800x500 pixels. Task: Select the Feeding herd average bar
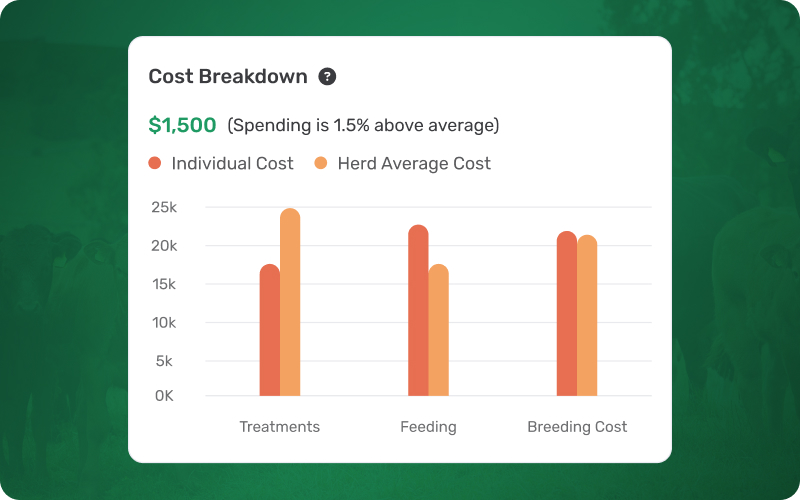tap(439, 330)
